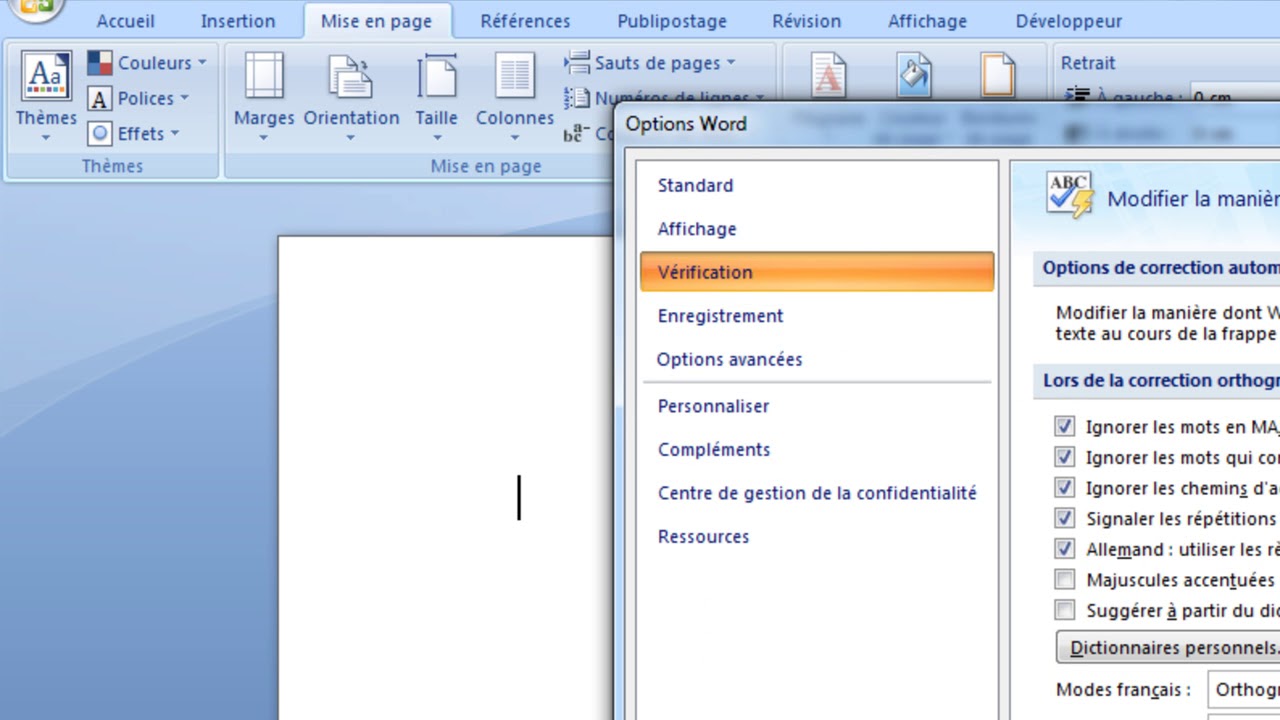Click the Dictionnaires personnels button

click(x=1168, y=648)
